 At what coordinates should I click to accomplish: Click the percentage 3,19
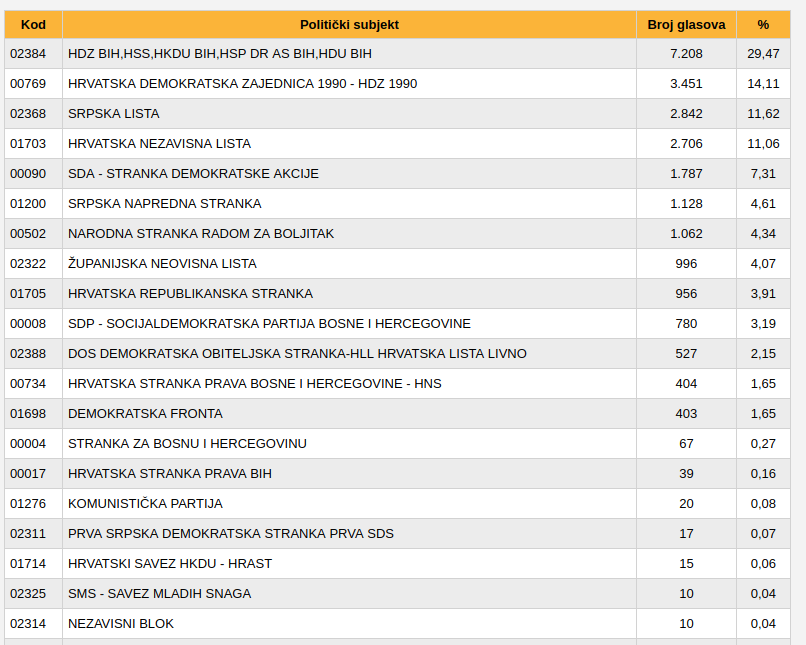tap(763, 324)
